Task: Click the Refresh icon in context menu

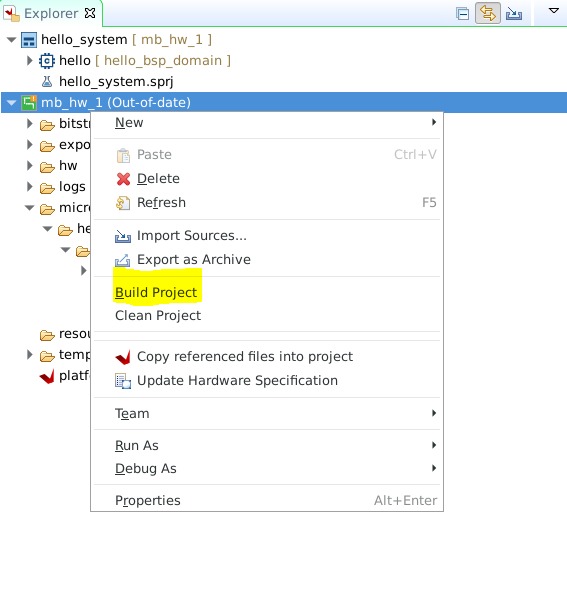Action: click(123, 203)
